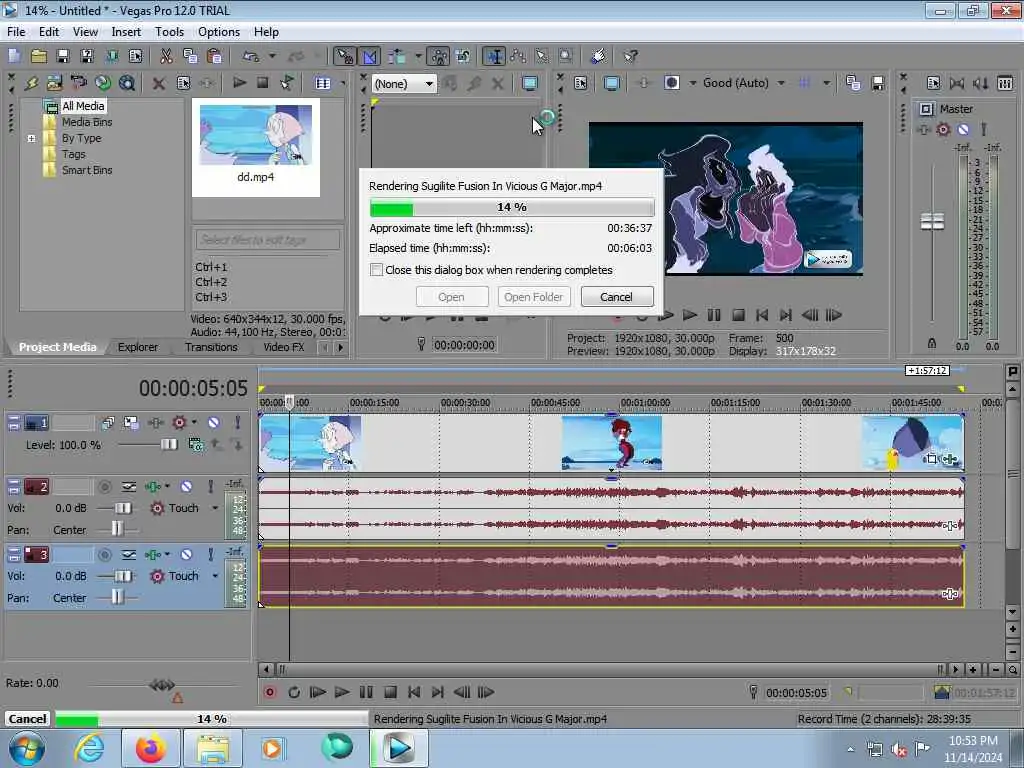This screenshot has height=768, width=1024.
Task: Check 'Close this dialog box when rendering completes'
Action: coord(377,270)
